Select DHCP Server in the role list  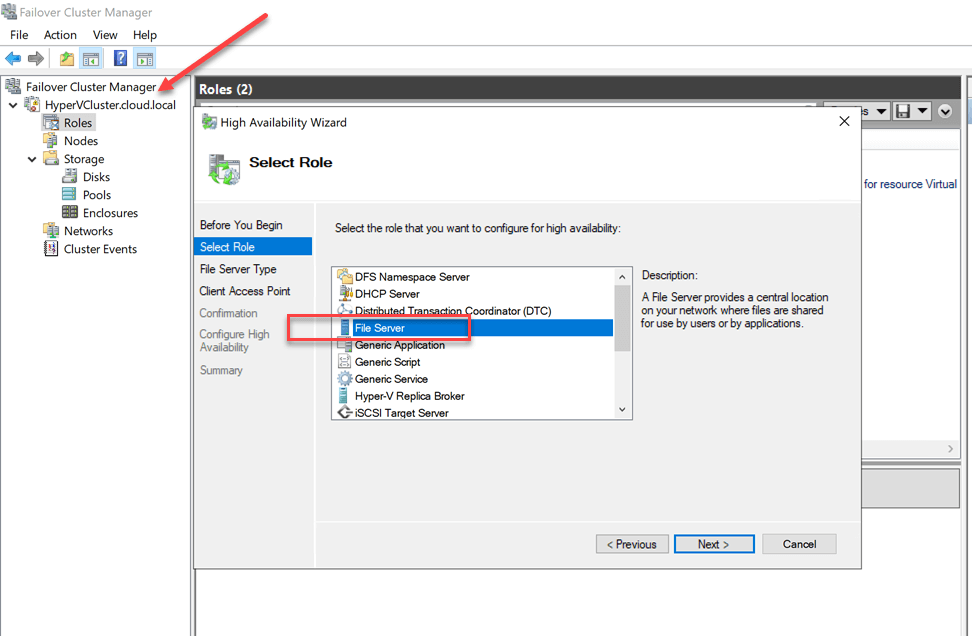387,293
